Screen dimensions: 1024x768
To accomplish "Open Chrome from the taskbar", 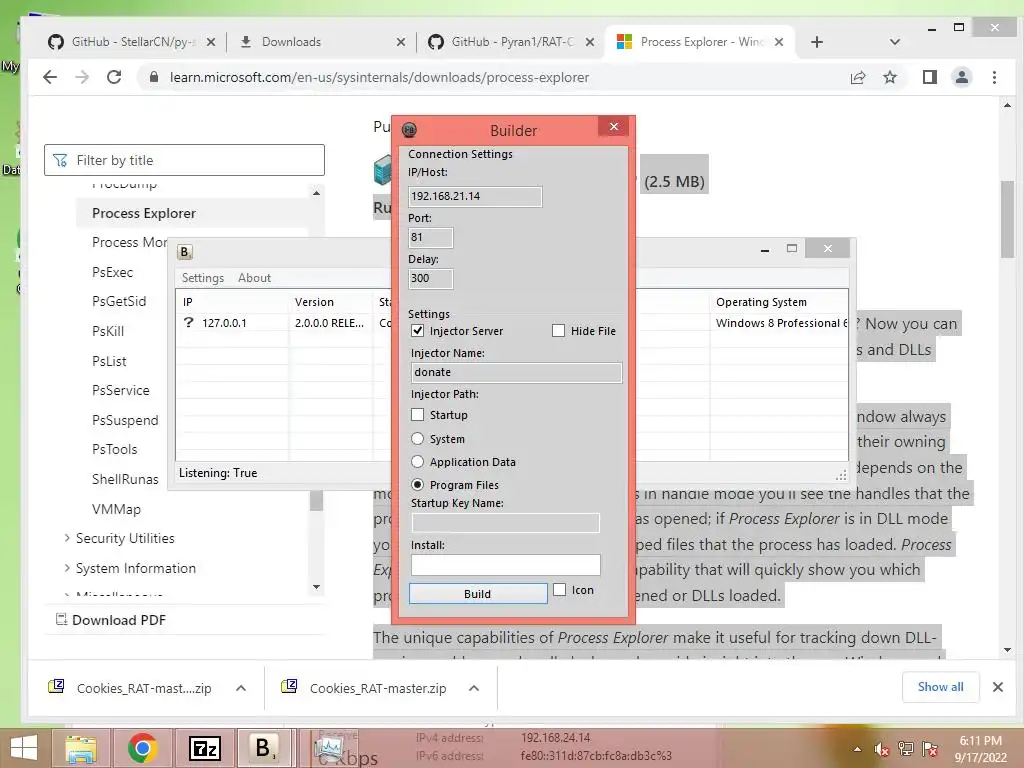I will point(142,748).
